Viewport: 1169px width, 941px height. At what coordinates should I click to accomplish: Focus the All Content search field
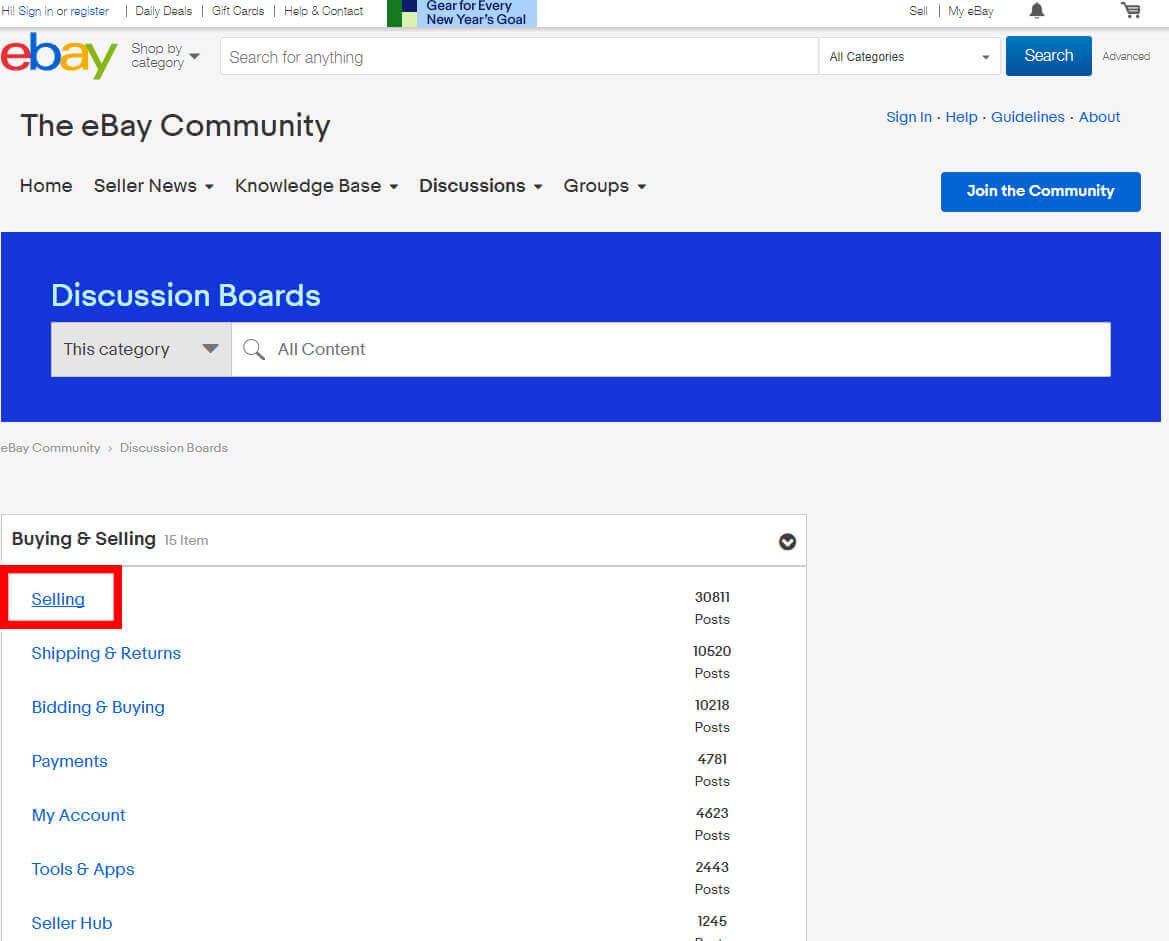coord(670,350)
